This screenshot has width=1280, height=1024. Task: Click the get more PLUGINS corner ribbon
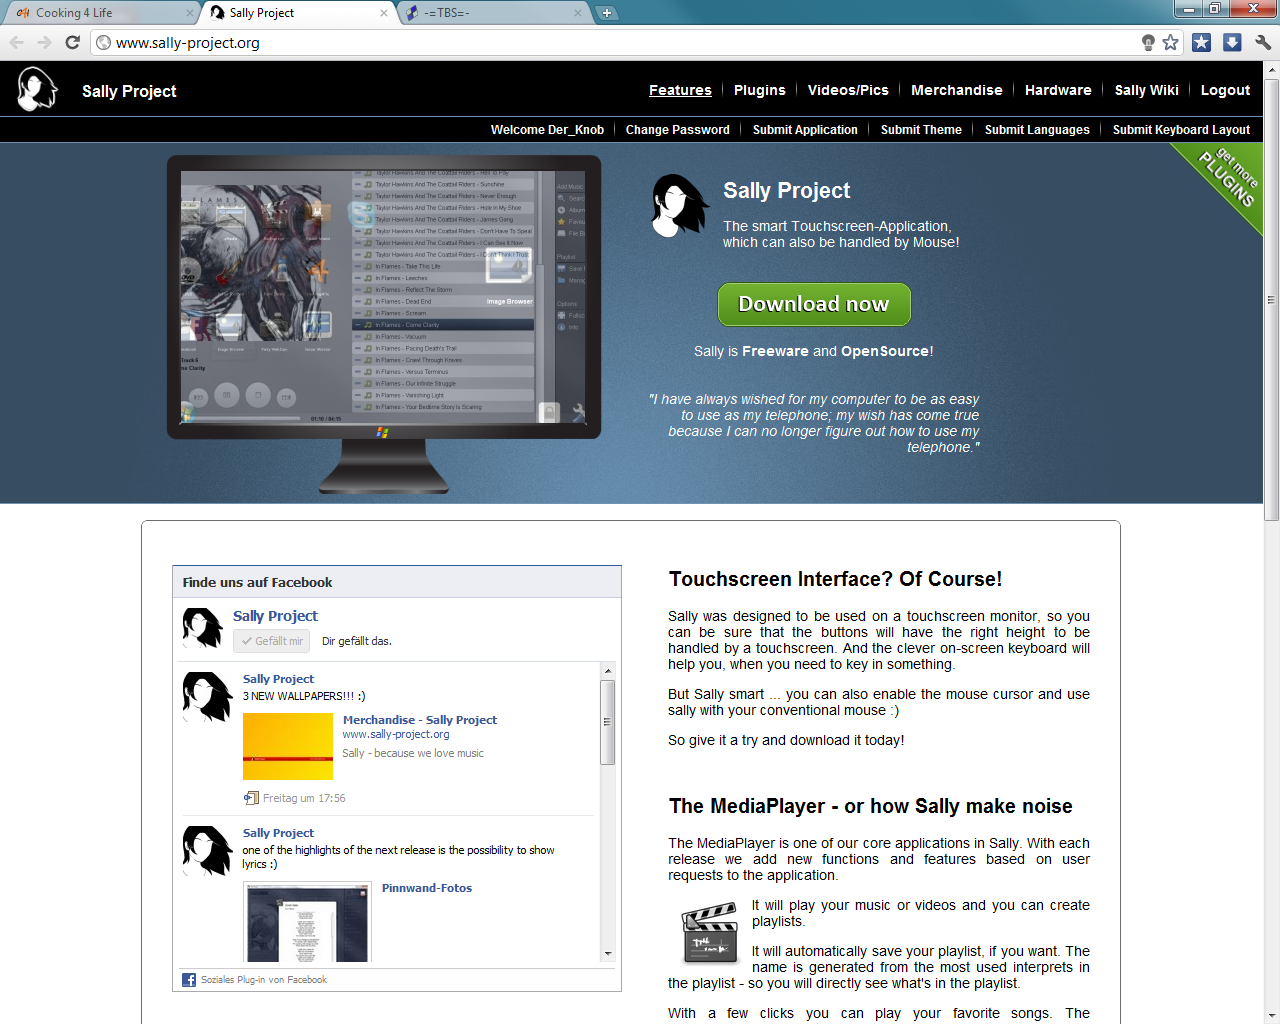click(1228, 178)
